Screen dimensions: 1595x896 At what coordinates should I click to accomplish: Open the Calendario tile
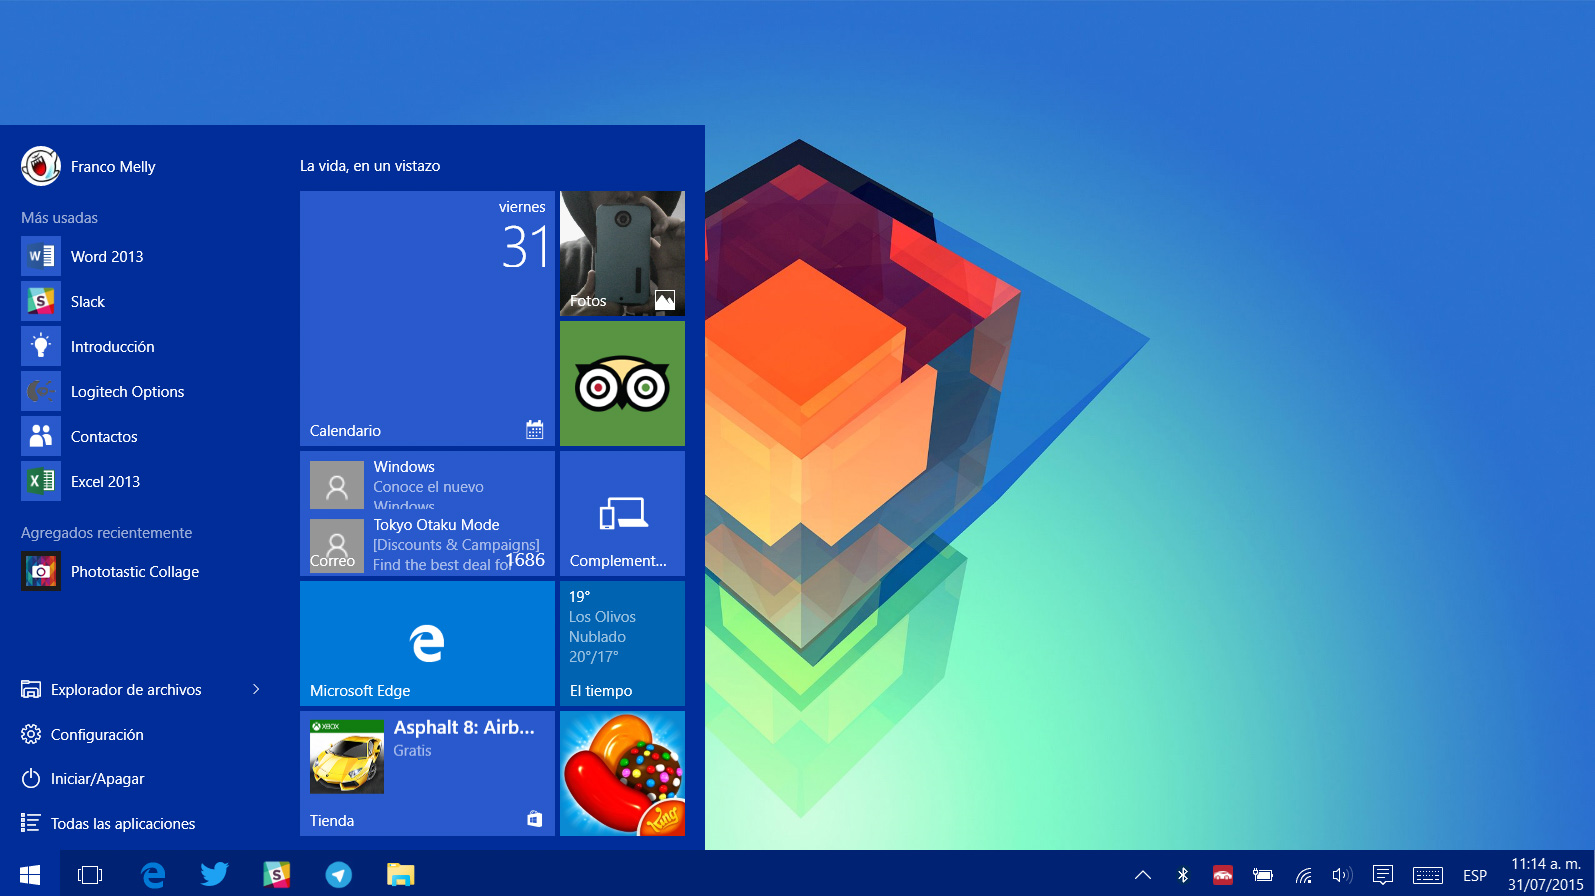point(427,318)
